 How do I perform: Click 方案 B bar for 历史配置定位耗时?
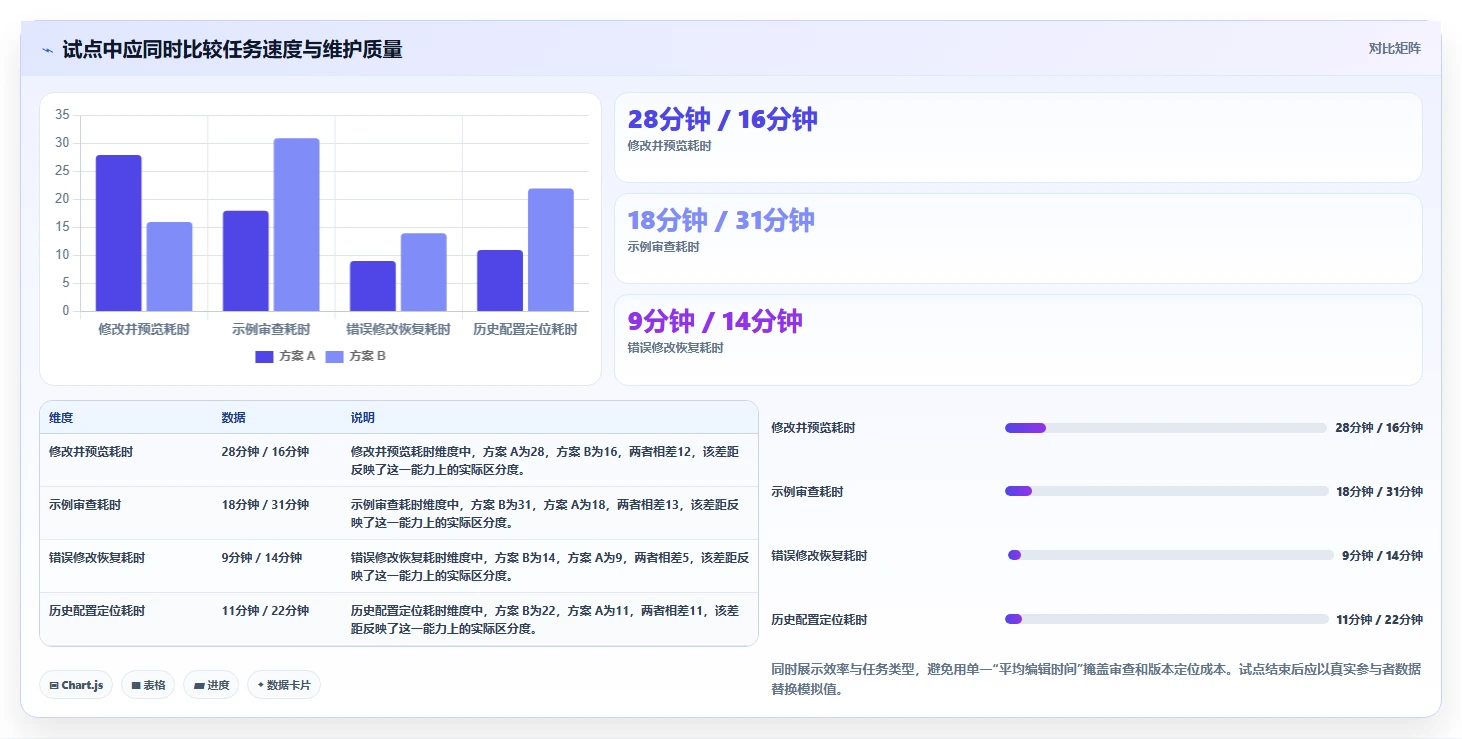coord(551,250)
